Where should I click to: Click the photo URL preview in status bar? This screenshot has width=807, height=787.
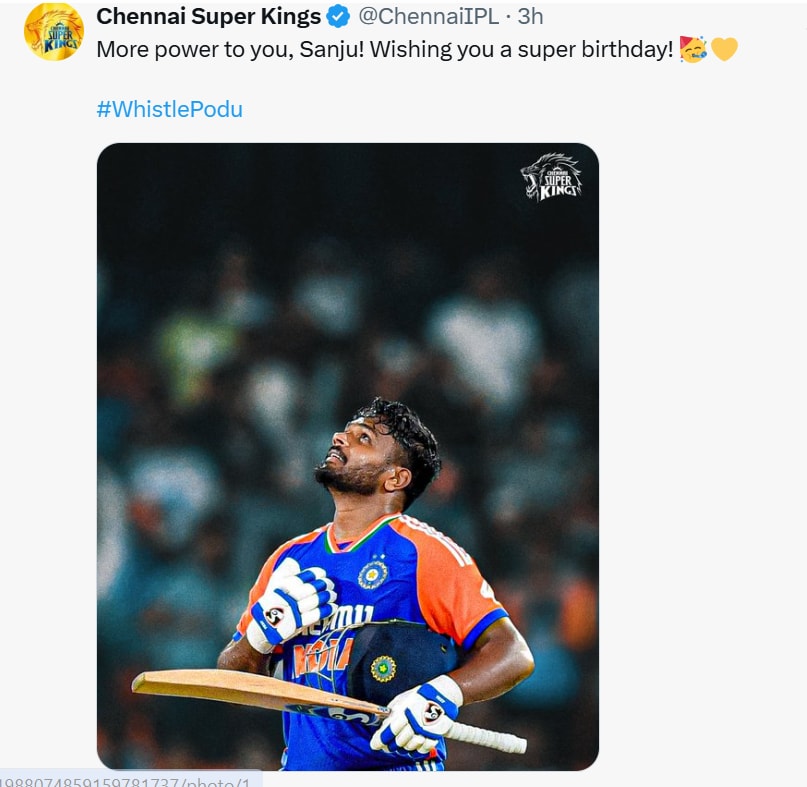click(130, 779)
